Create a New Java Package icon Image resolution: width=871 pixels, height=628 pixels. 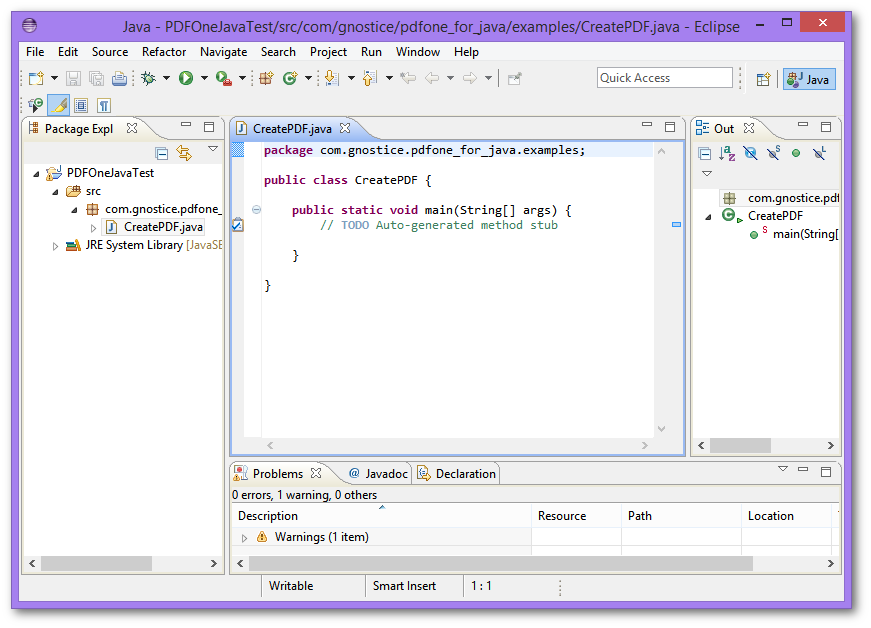pos(266,78)
